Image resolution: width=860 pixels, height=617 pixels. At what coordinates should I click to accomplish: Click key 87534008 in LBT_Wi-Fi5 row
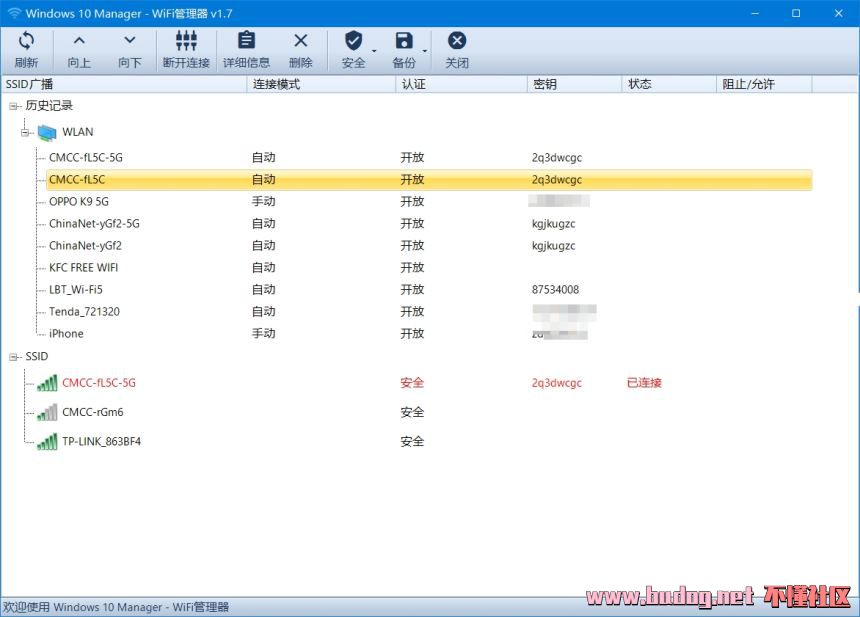coord(555,290)
